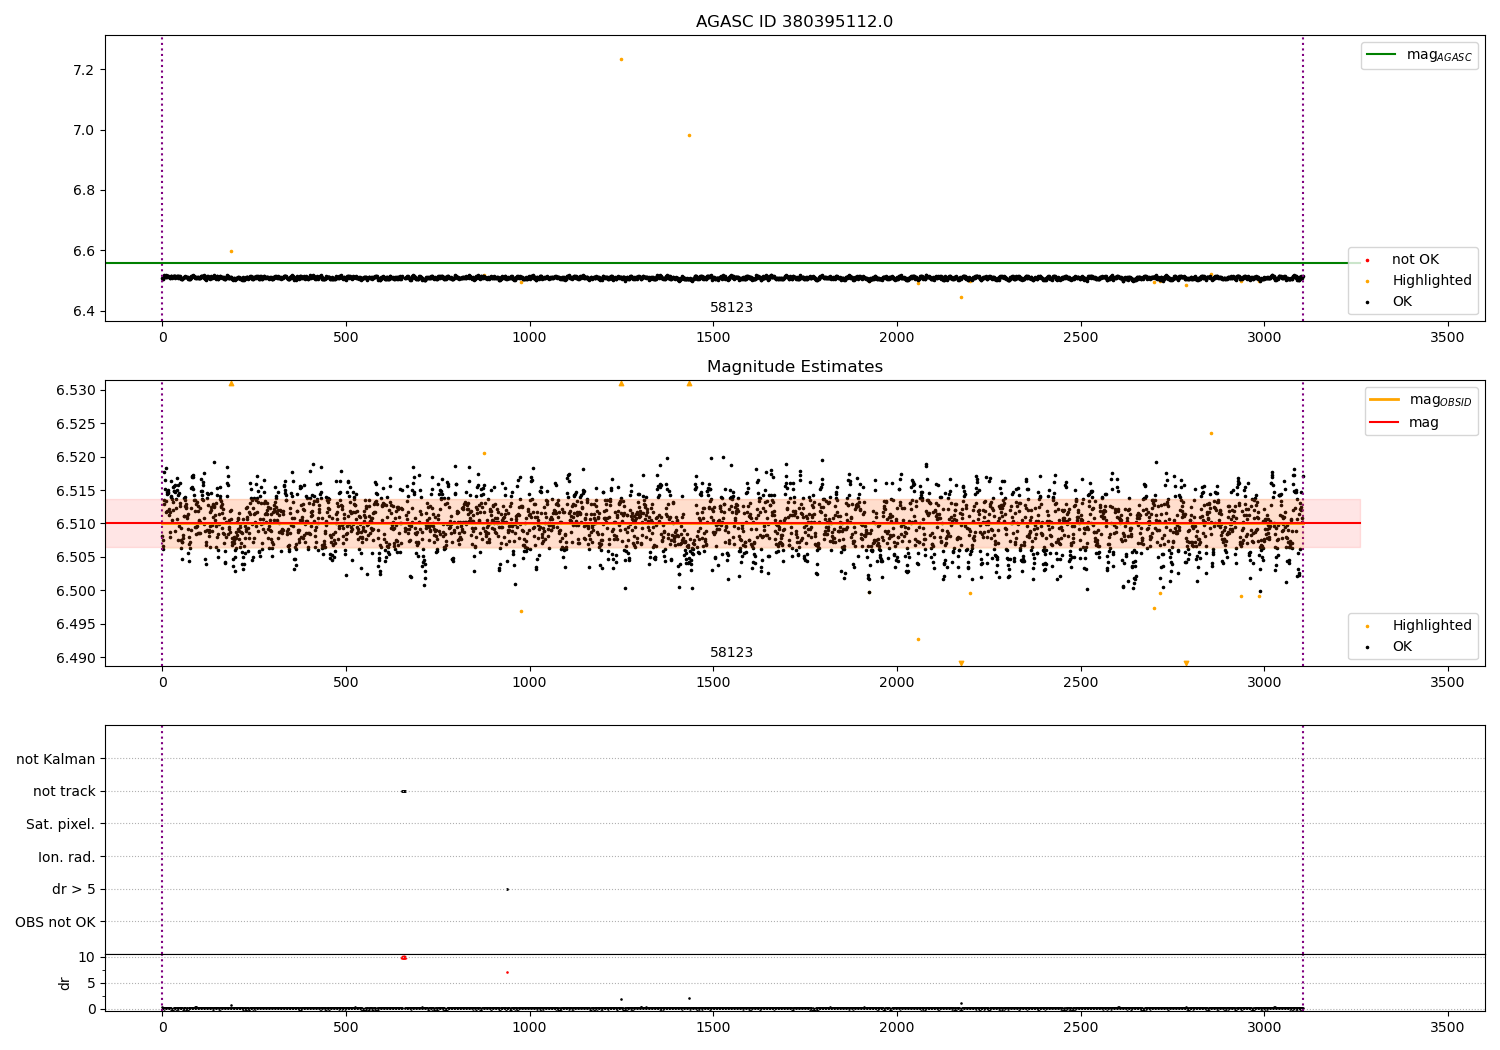This screenshot has height=1050, width=1500.
Task: Click the '58123' label in top plot
Action: [x=731, y=308]
